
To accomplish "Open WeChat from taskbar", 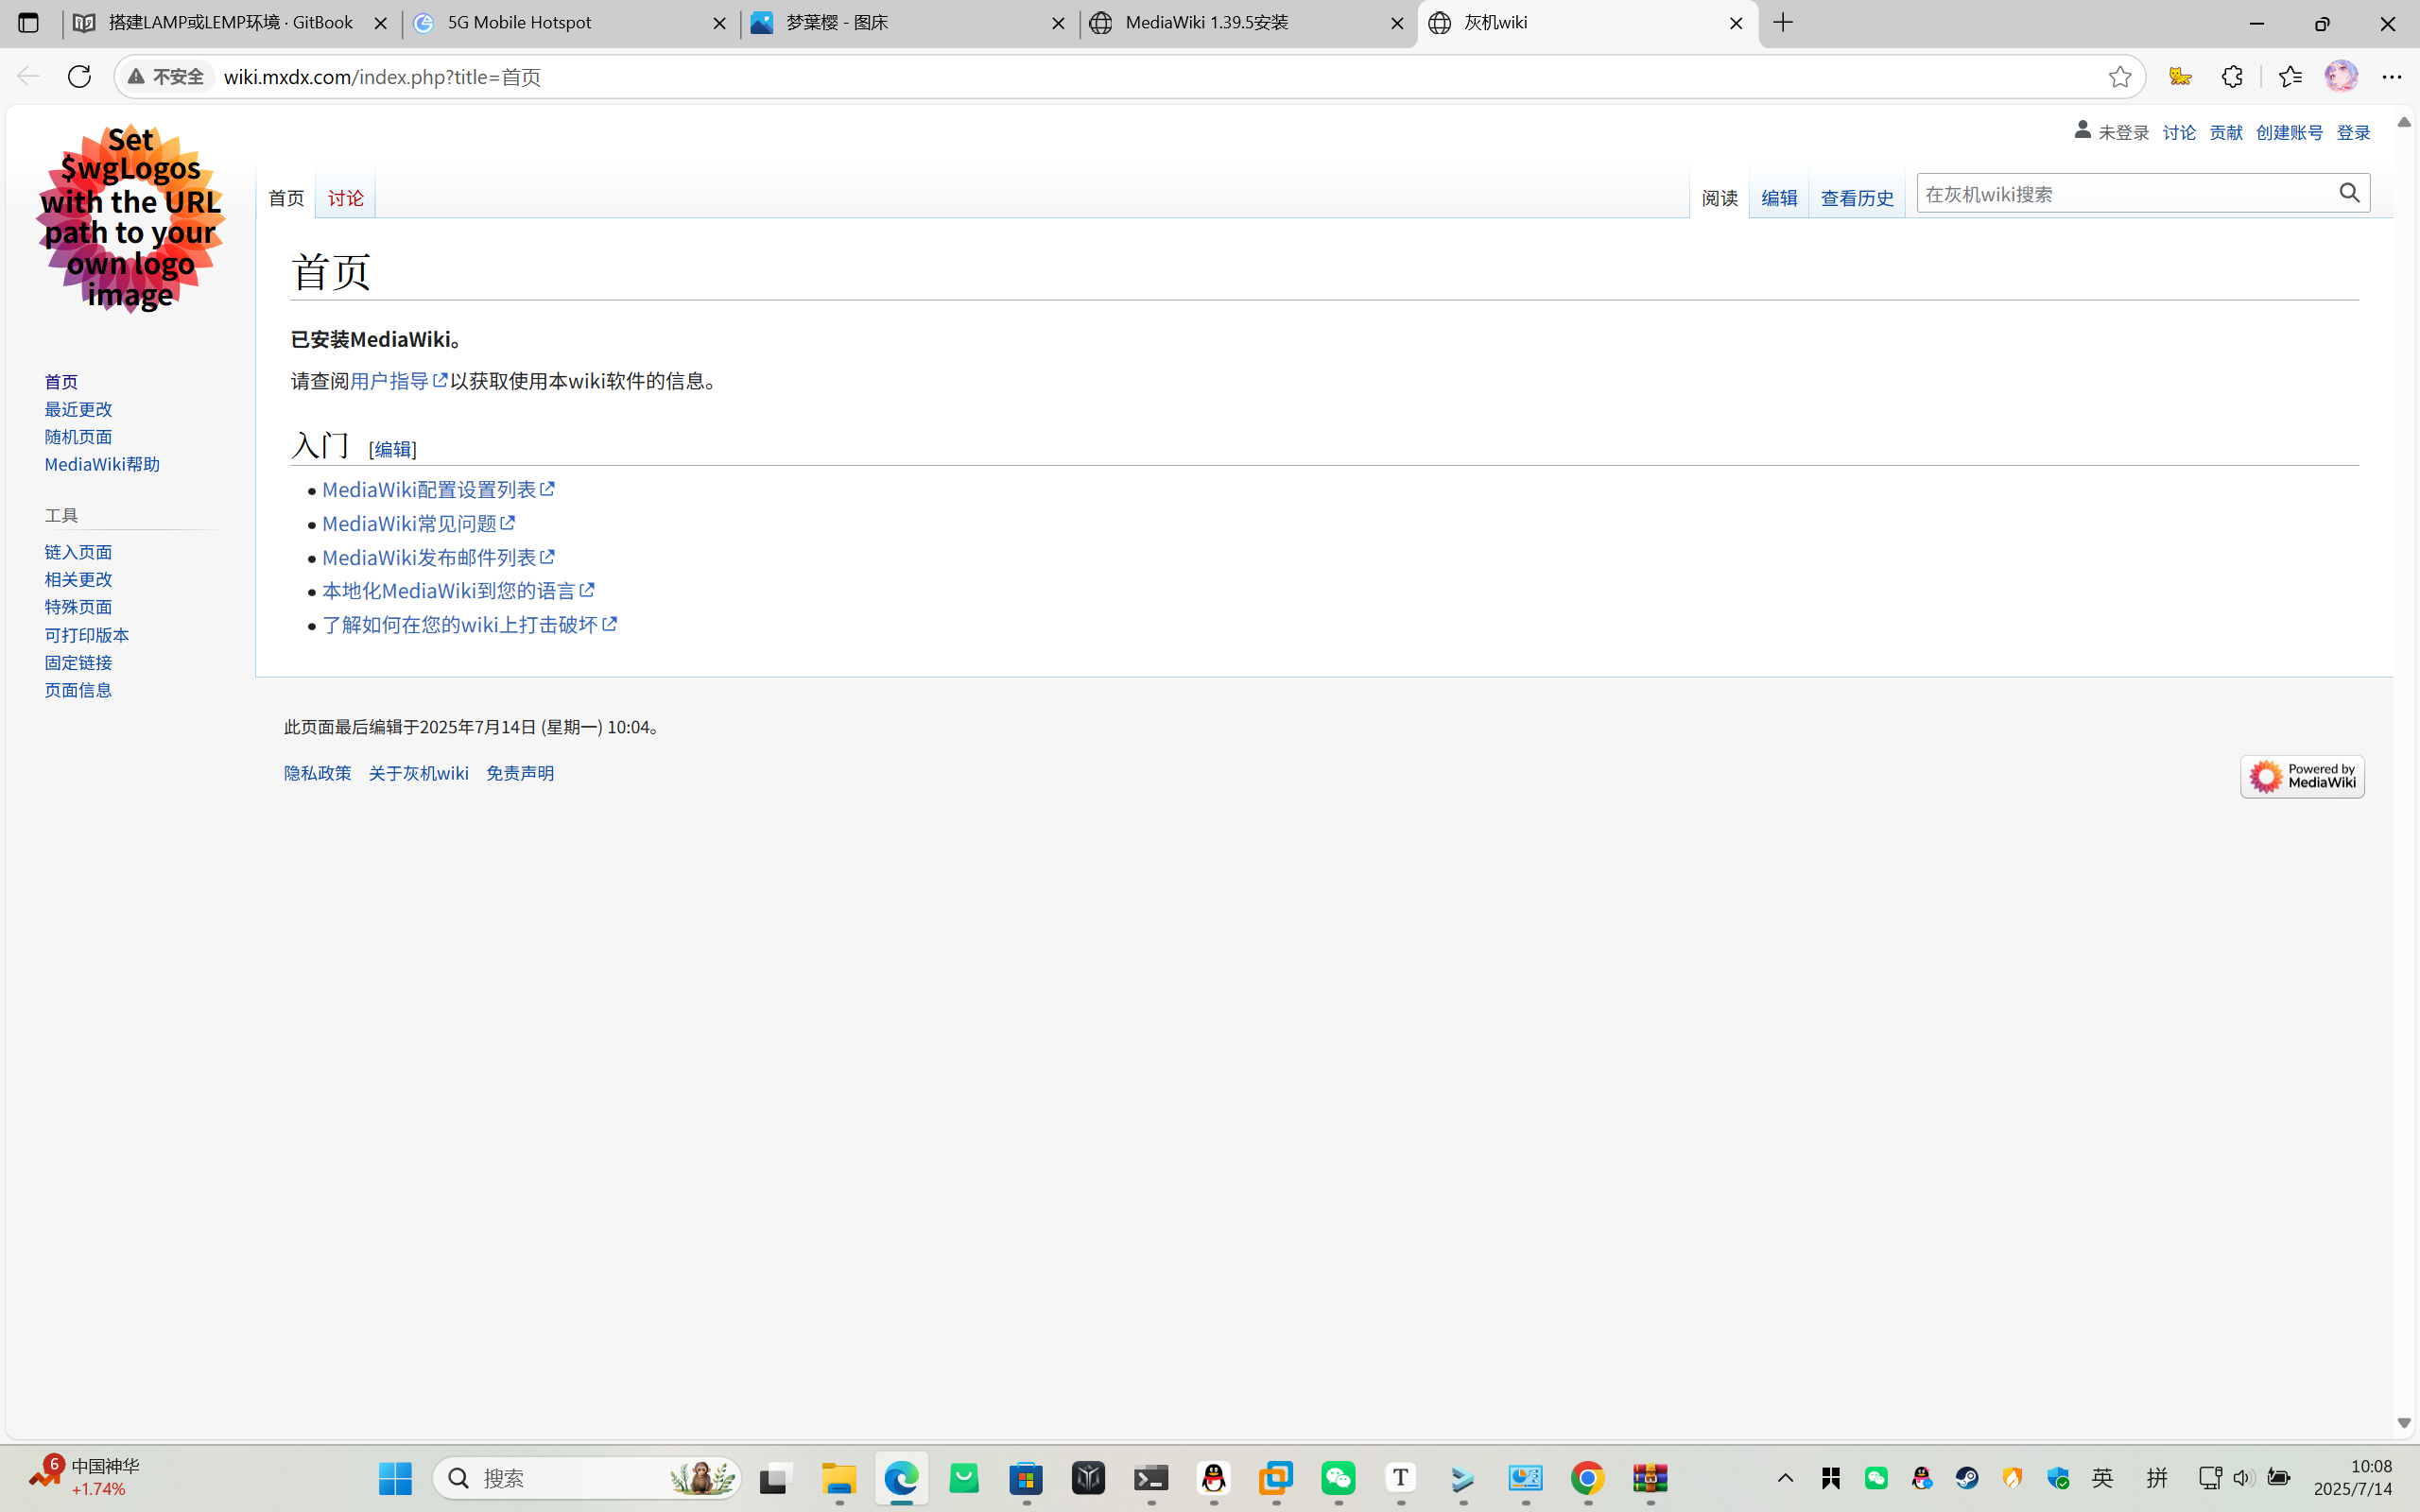I will point(1338,1478).
